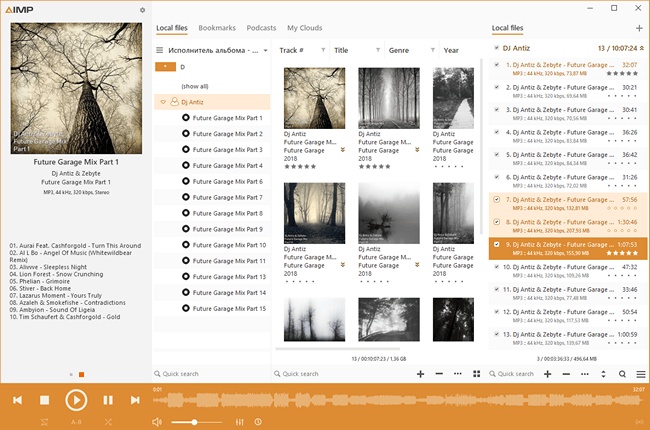Adjust the volume slider
Viewport: 650px width, 430px height.
point(194,422)
